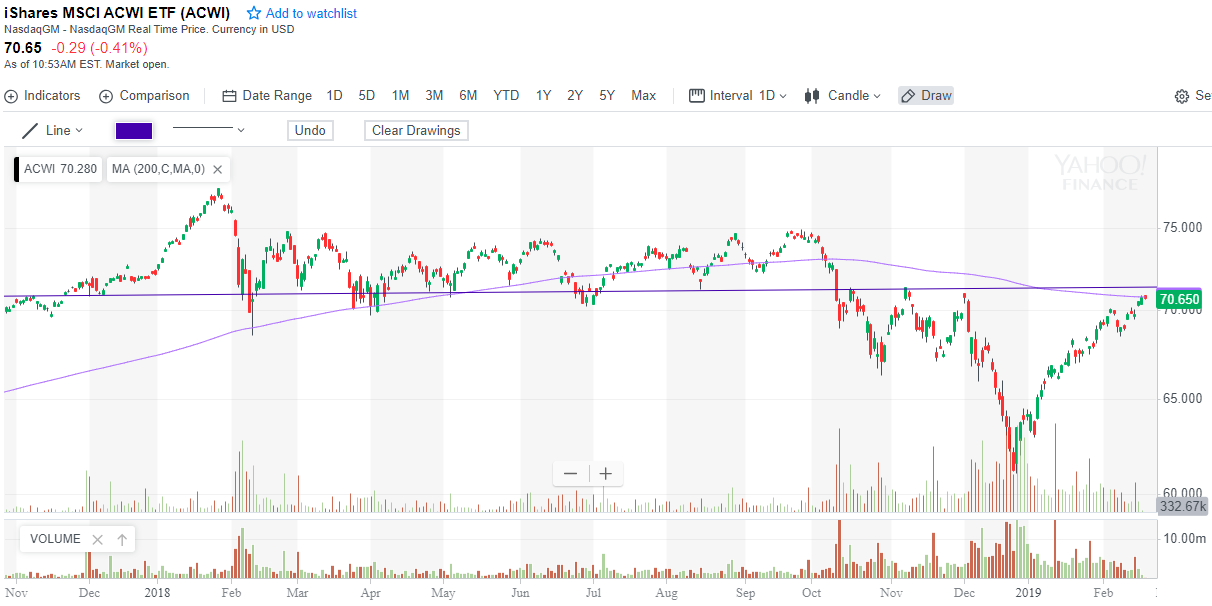The image size is (1212, 606).
Task: Select the 2Y date range
Action: (575, 96)
